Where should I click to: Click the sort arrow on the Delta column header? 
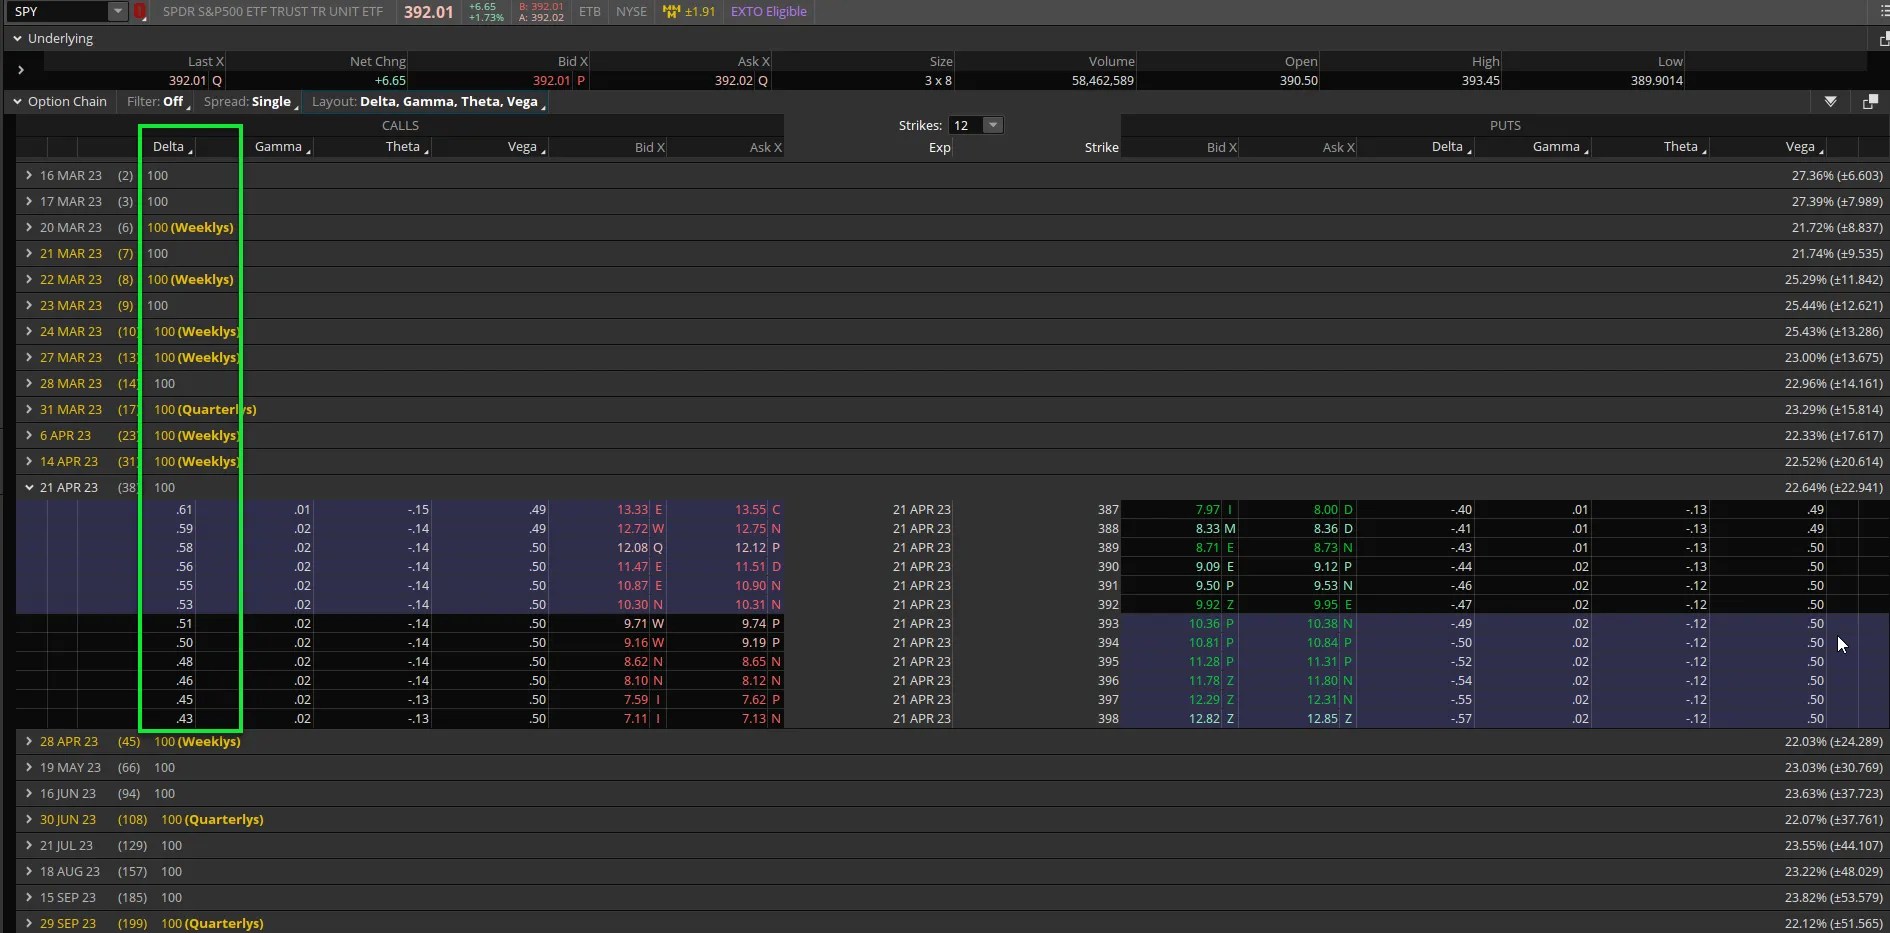(191, 150)
